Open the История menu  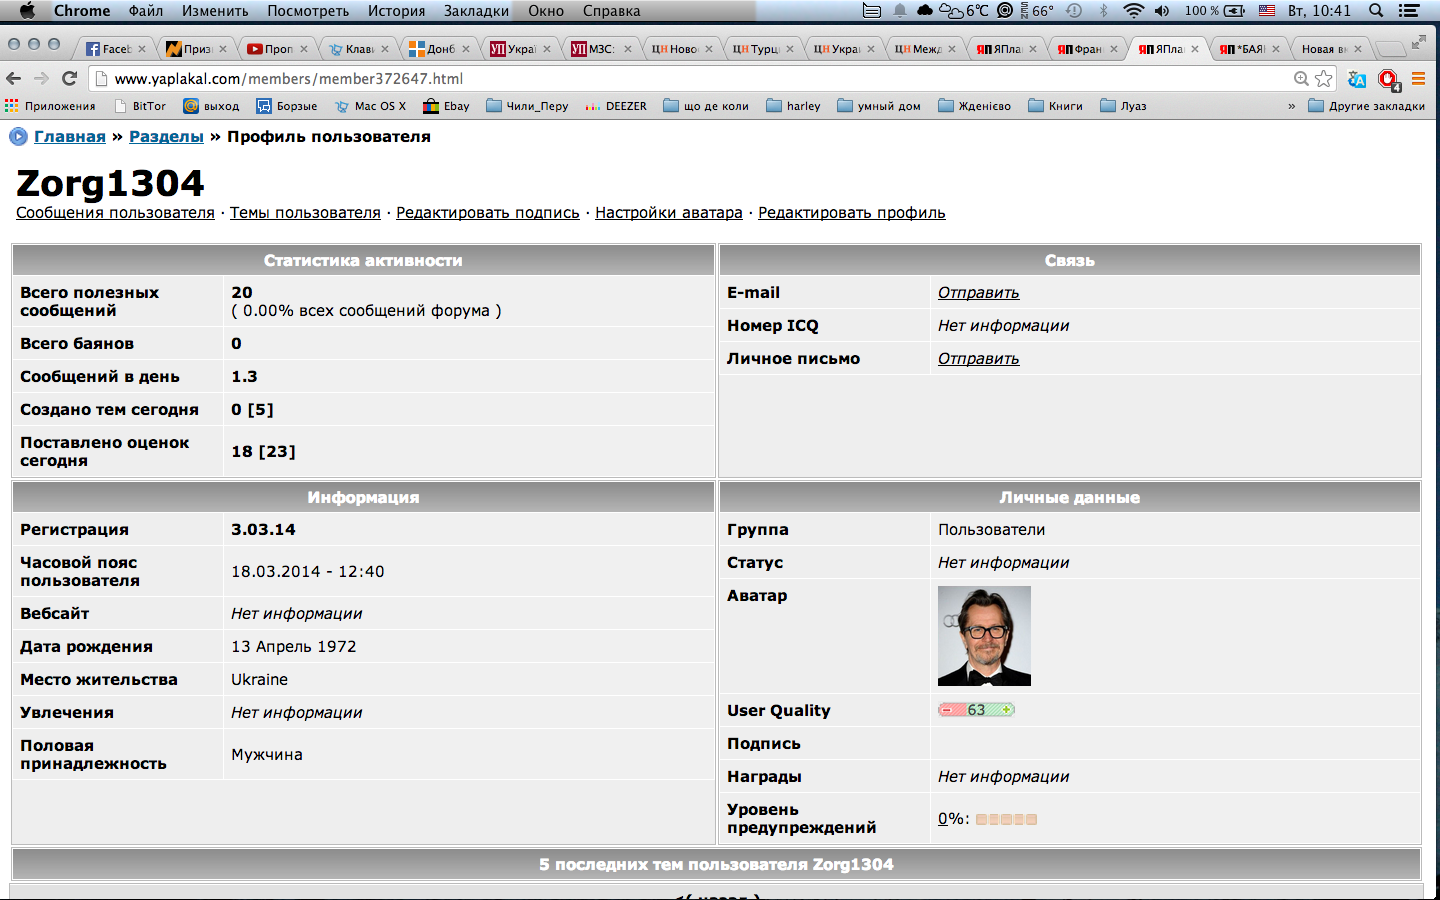(396, 10)
